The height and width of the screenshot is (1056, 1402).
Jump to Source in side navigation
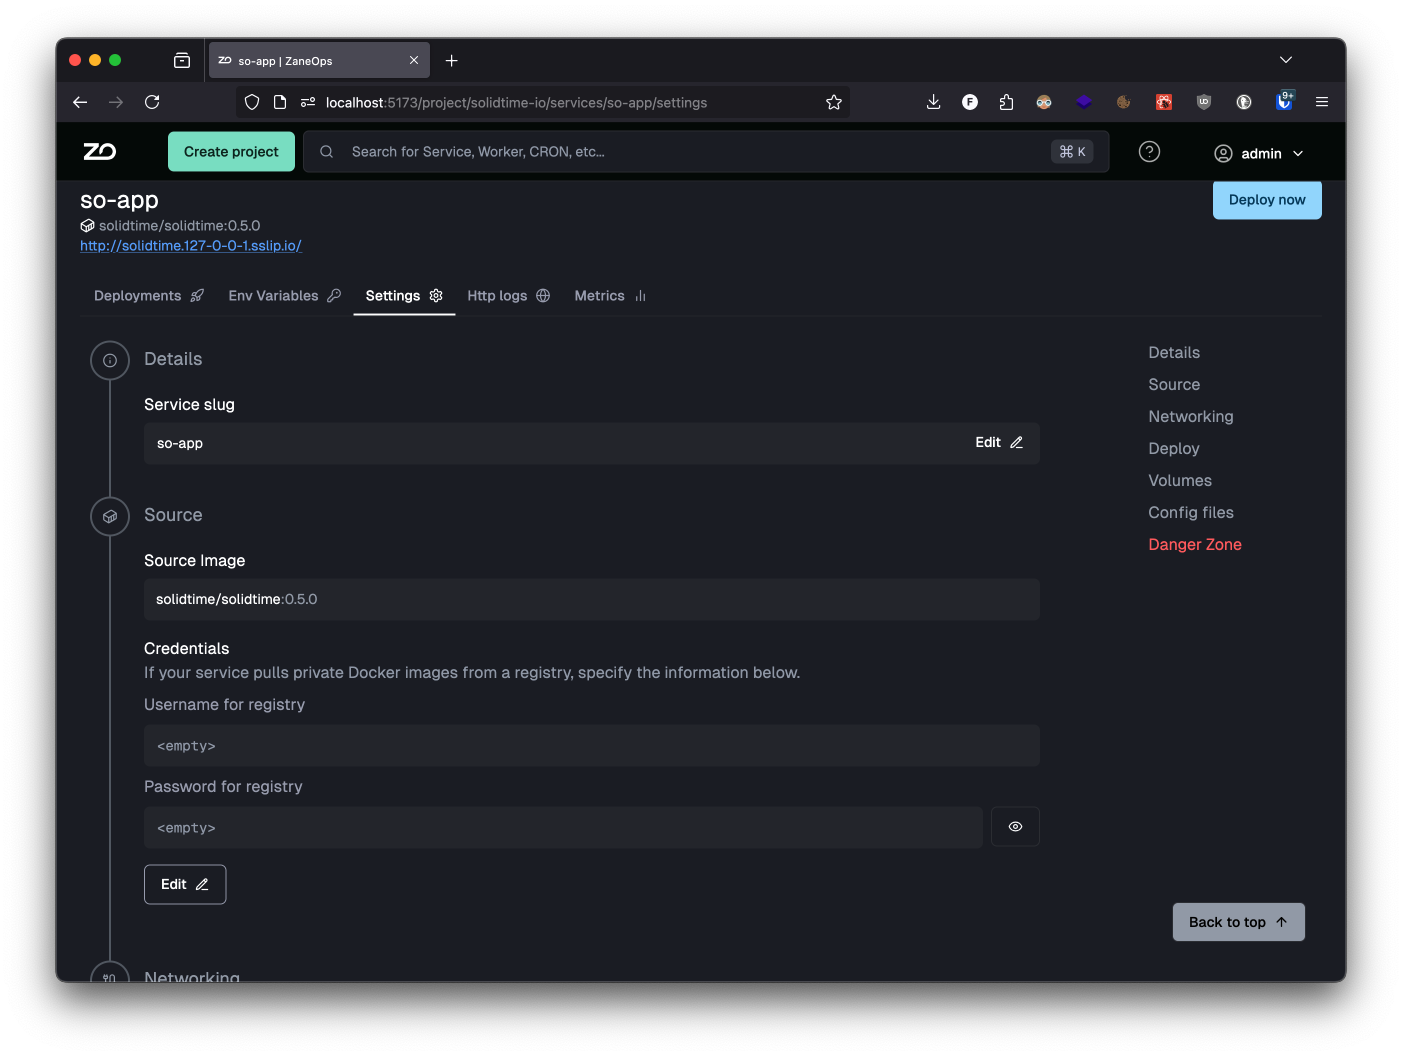pyautogui.click(x=1174, y=385)
